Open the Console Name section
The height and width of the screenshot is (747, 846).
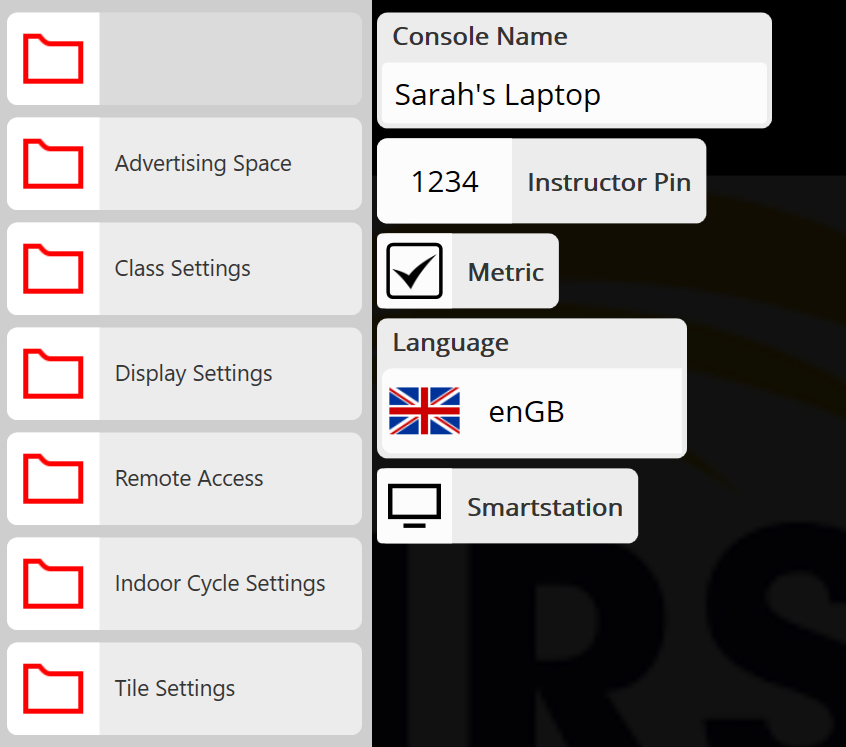(574, 68)
